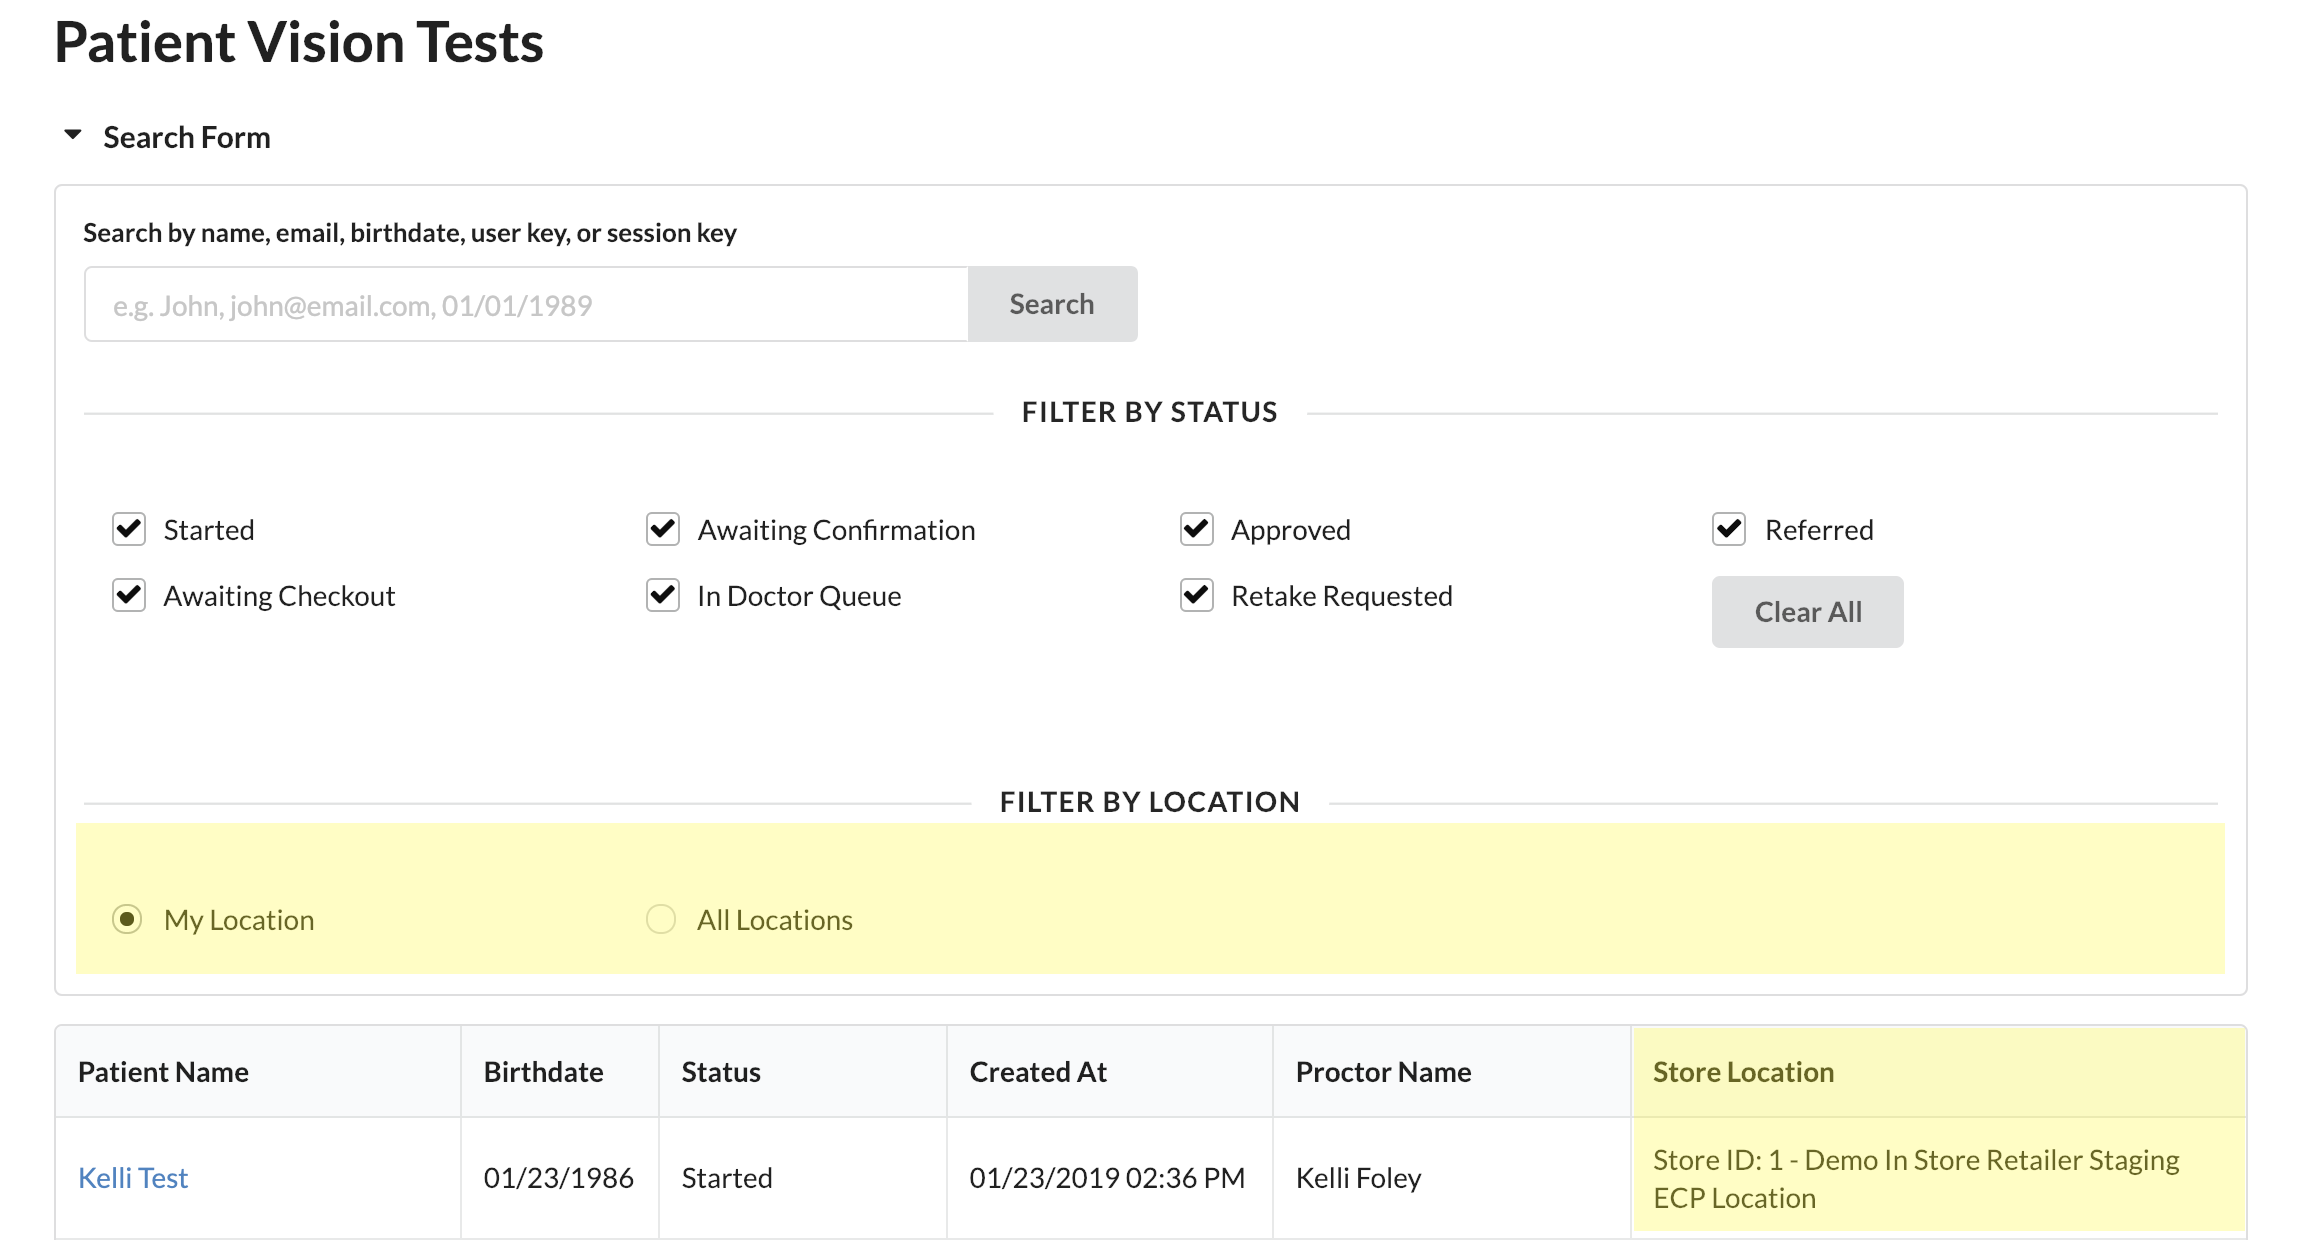Select the All Locations radio option
This screenshot has width=2312, height=1240.
click(x=661, y=919)
